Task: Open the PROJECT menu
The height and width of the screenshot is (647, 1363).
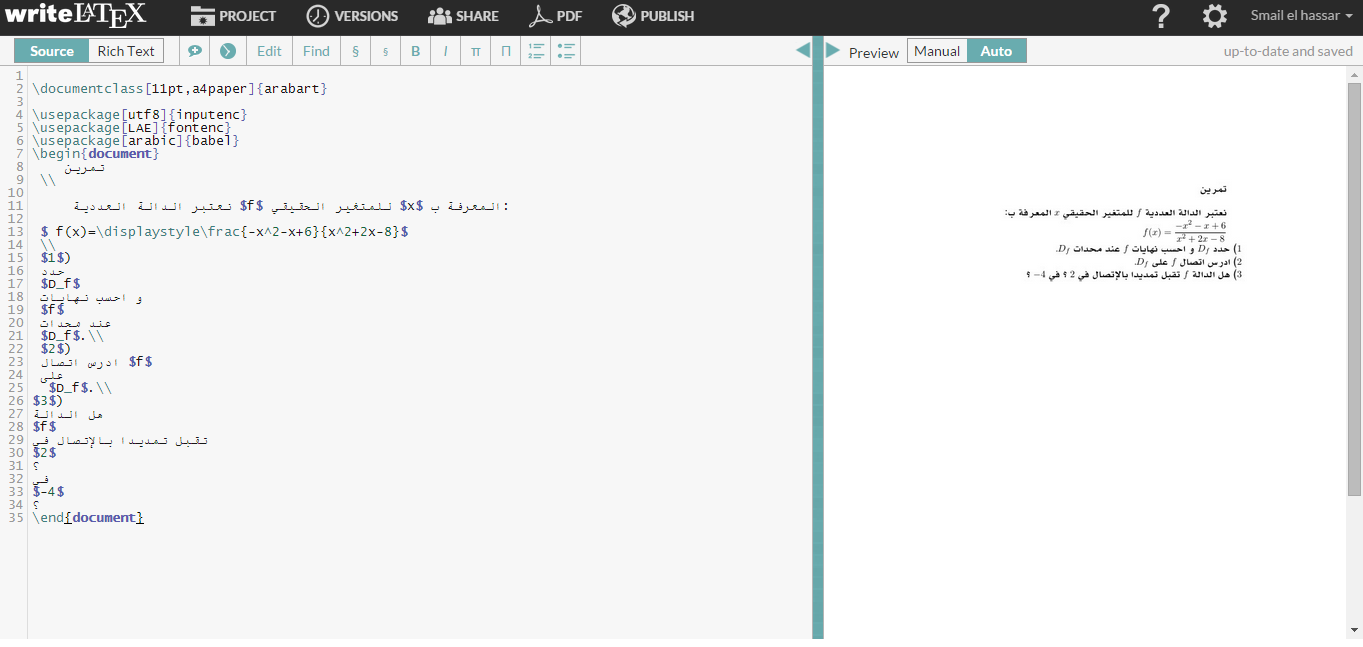Action: tap(234, 16)
